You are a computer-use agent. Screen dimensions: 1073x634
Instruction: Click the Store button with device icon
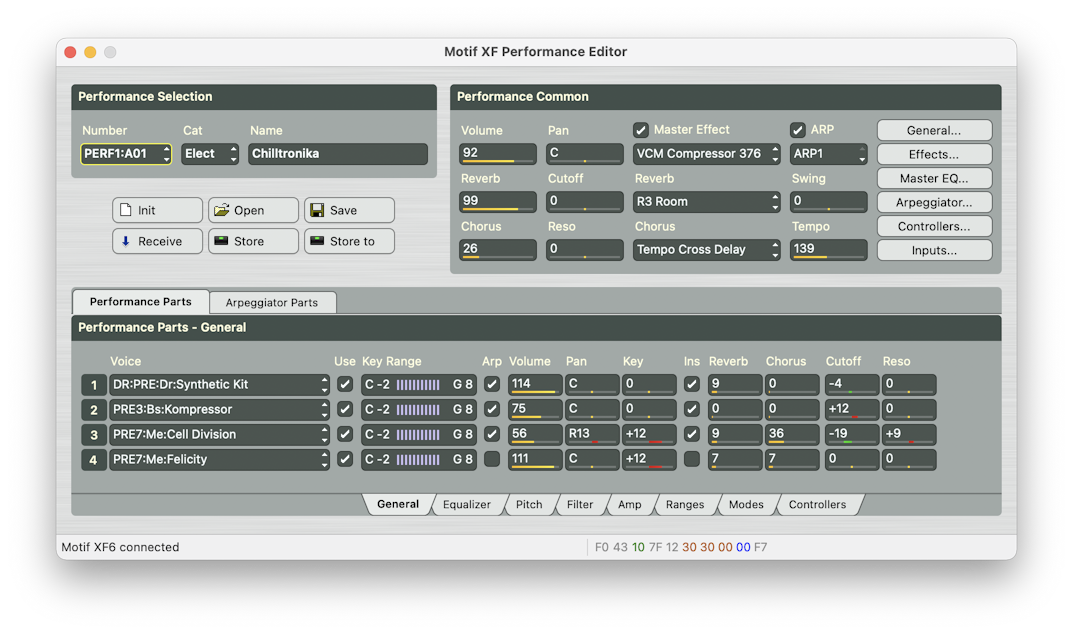pos(253,241)
